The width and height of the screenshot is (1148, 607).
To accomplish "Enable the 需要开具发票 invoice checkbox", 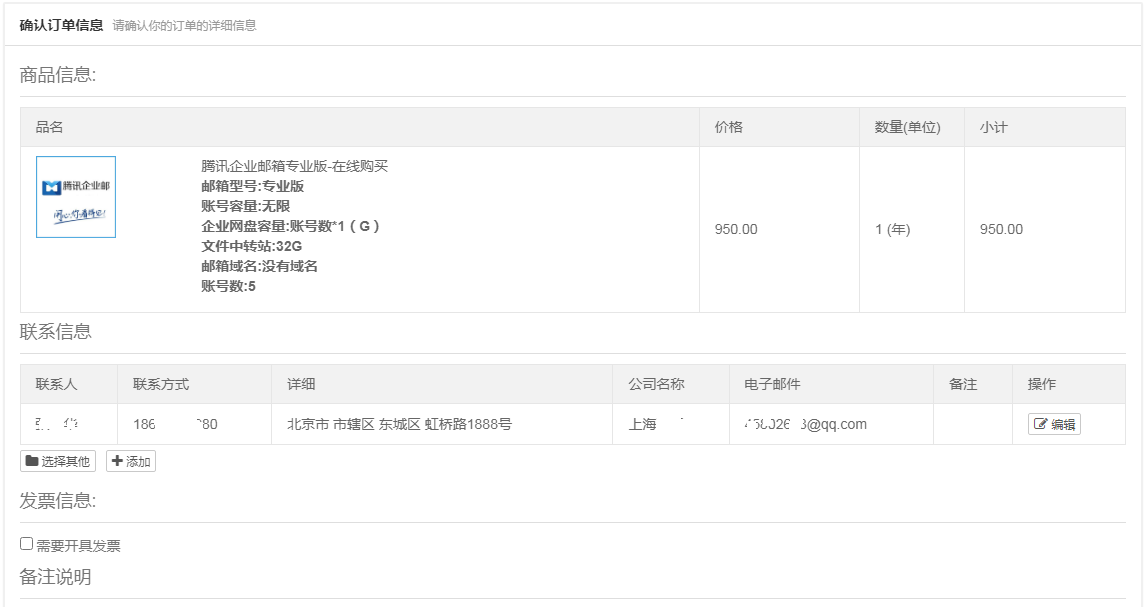I will tap(27, 544).
